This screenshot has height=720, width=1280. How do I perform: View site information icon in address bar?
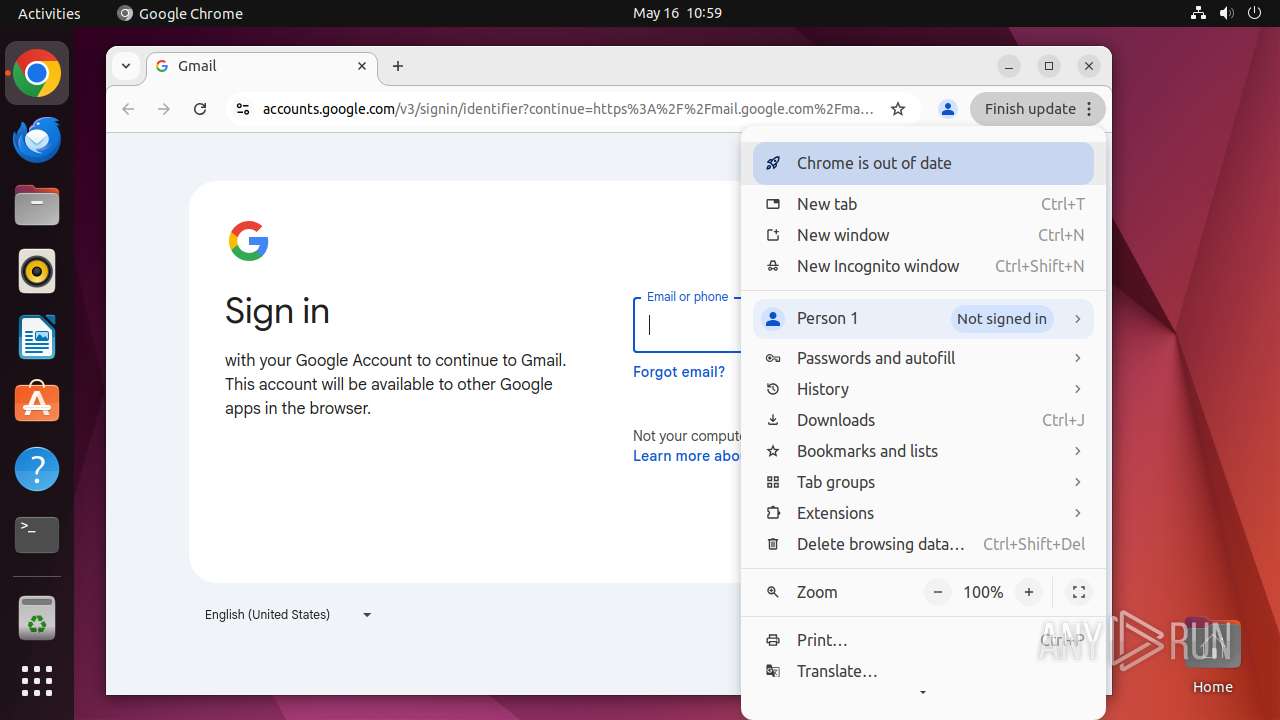coord(242,109)
